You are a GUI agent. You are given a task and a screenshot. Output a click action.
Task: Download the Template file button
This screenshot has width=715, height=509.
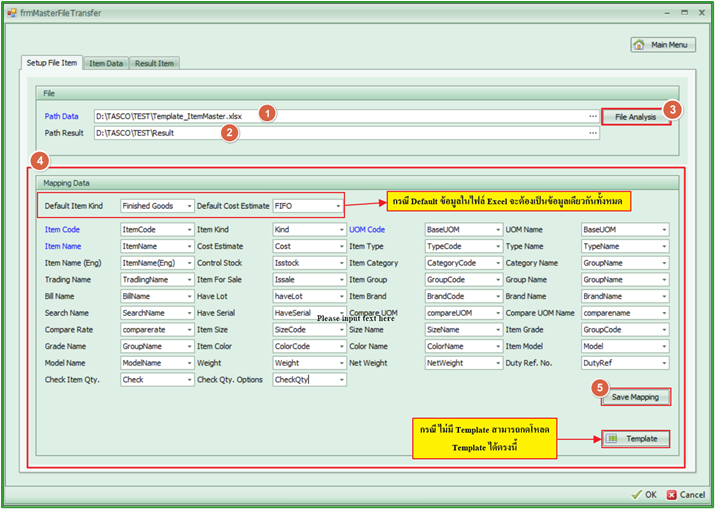pyautogui.click(x=635, y=439)
